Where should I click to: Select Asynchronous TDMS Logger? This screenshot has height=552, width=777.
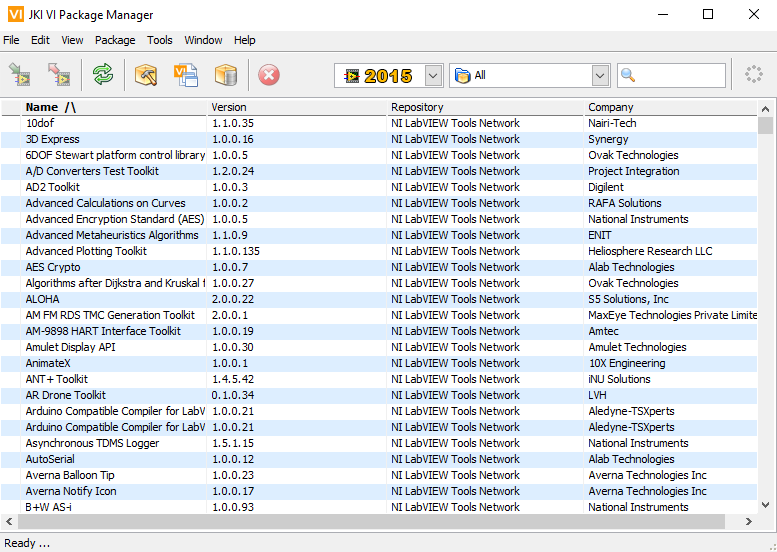click(x=379, y=443)
